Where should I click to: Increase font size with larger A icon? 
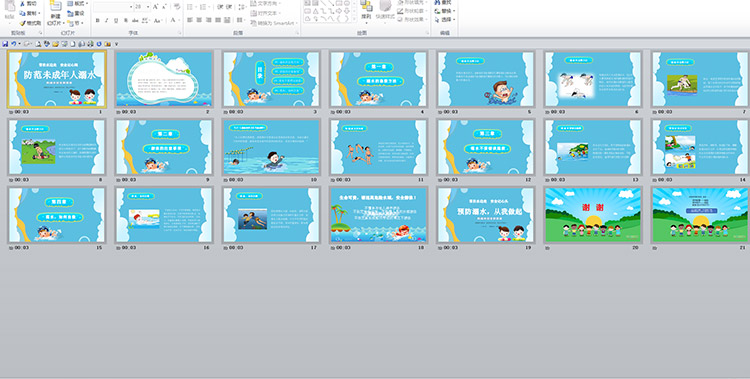155,7
